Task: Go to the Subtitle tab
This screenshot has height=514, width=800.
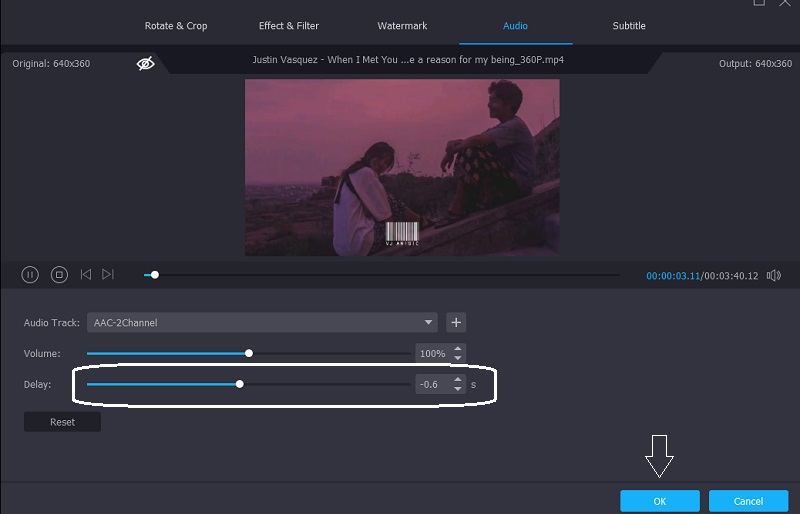Action: click(x=629, y=26)
